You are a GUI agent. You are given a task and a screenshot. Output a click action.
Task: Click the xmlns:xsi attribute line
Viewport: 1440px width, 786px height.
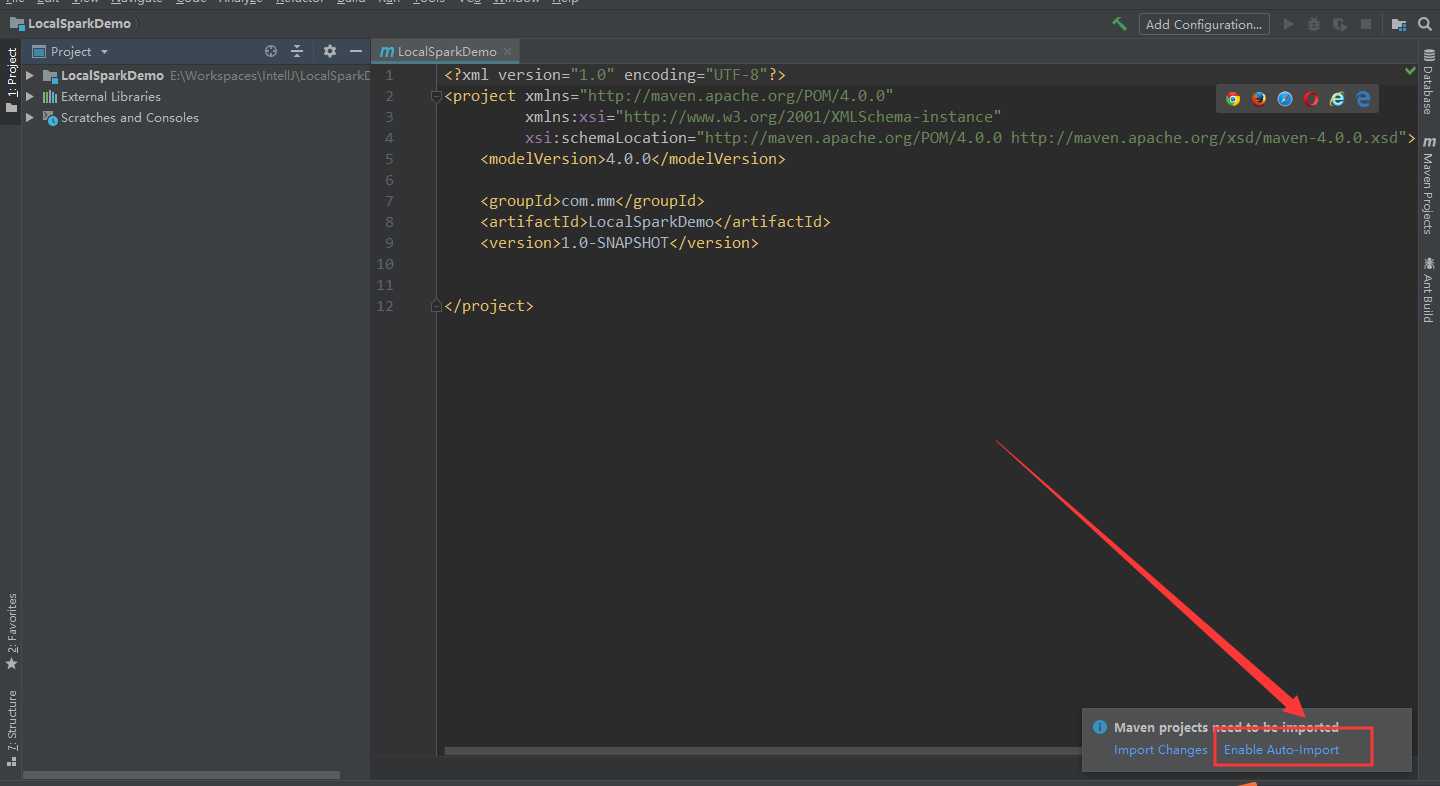coord(763,117)
